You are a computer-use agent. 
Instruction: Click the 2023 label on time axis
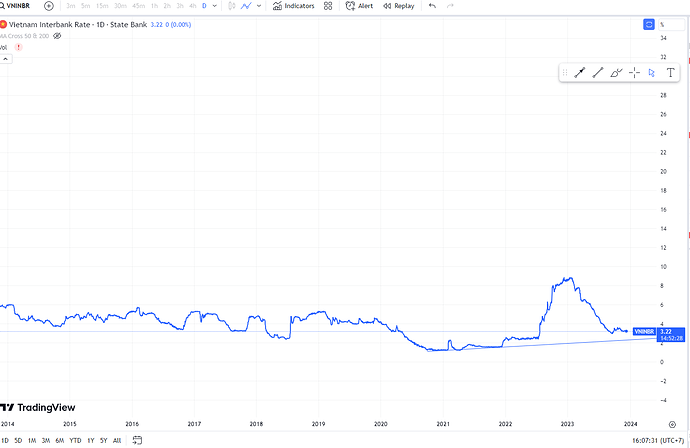567,424
